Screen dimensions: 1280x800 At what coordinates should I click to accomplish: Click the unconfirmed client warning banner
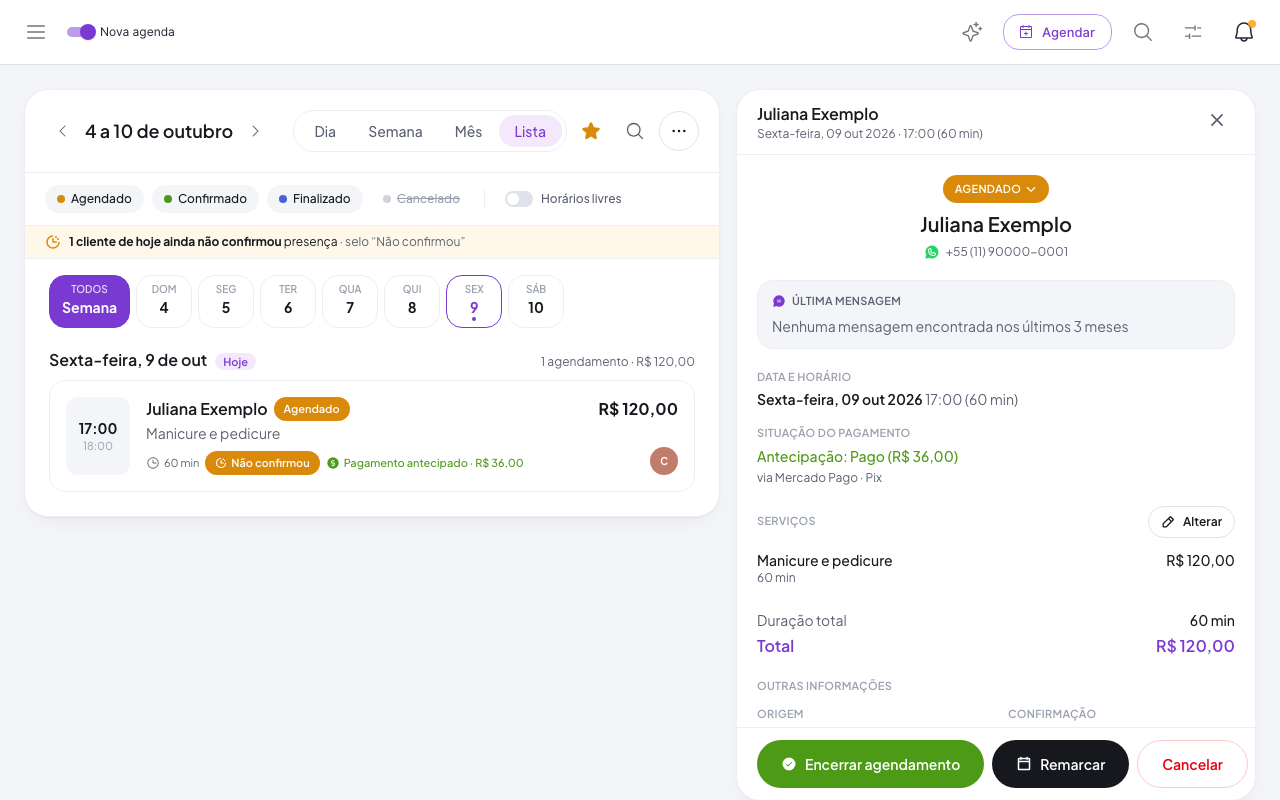(x=372, y=242)
